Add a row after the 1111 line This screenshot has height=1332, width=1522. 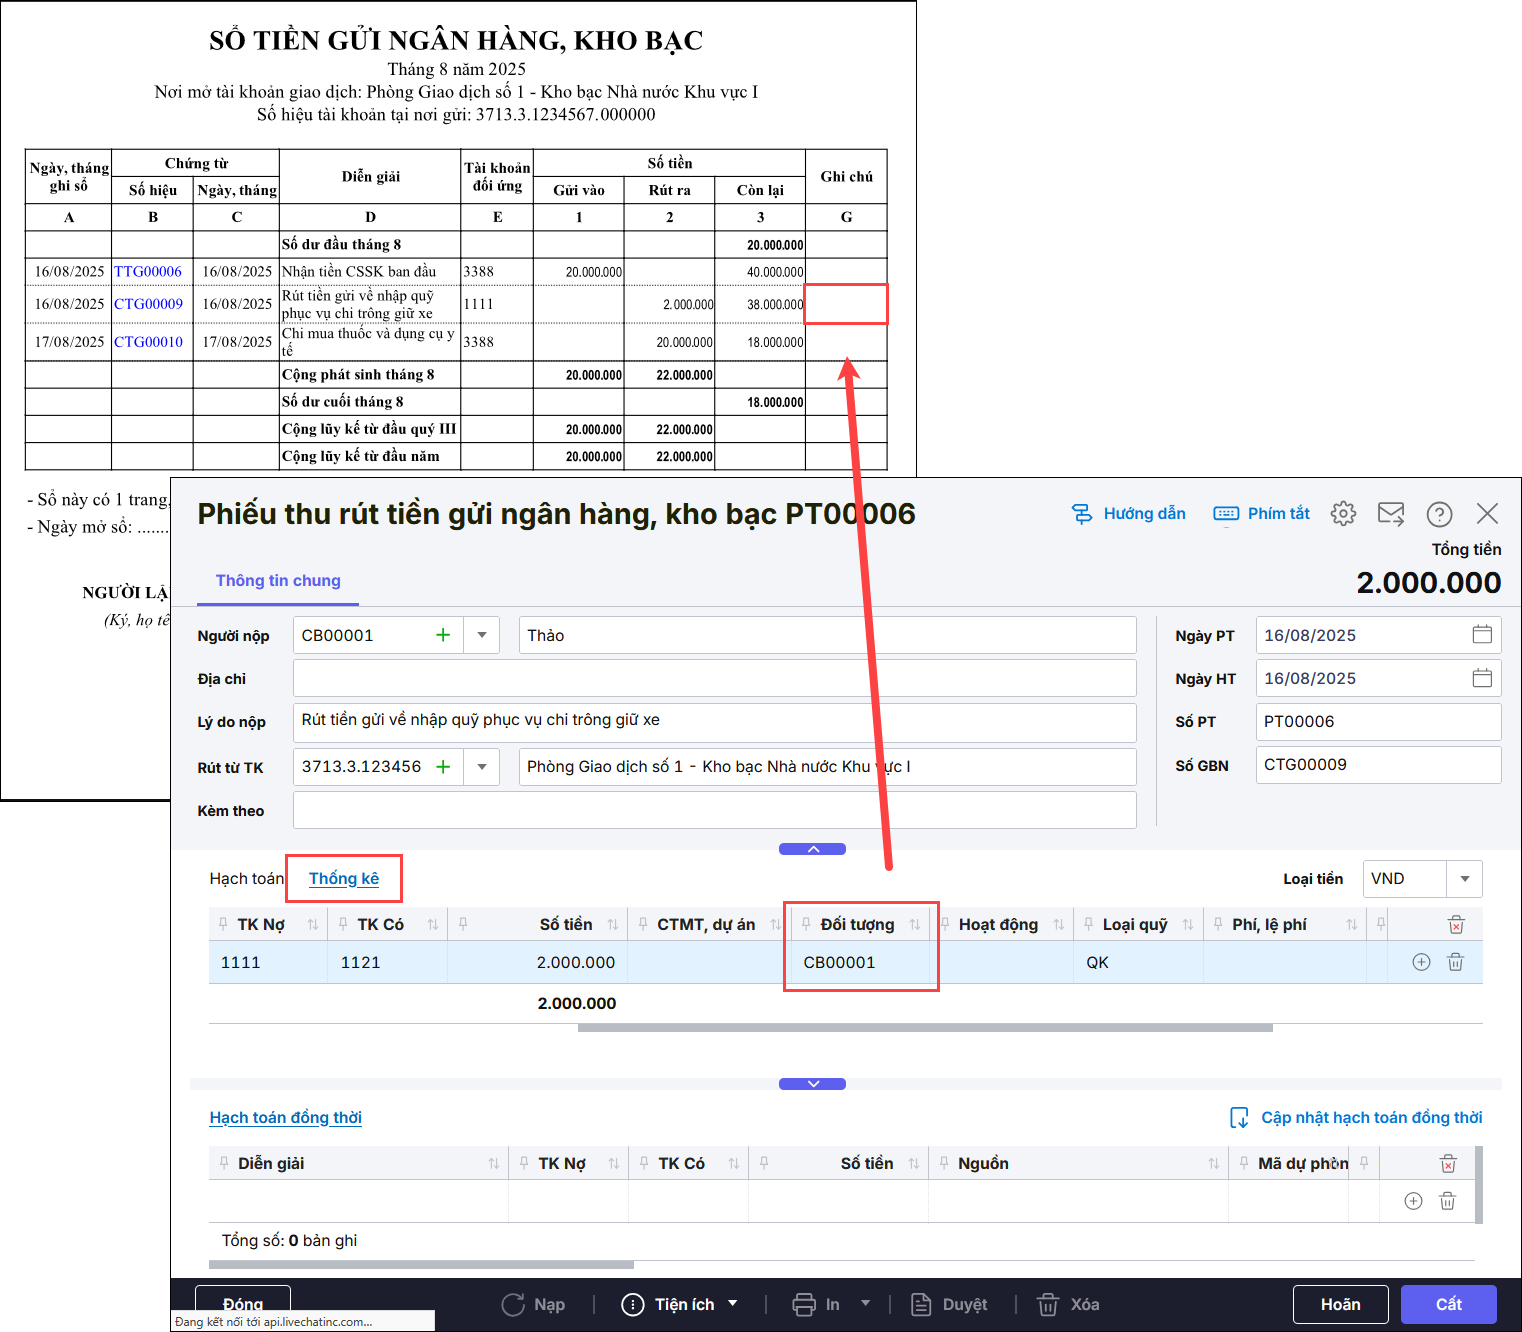(1420, 962)
